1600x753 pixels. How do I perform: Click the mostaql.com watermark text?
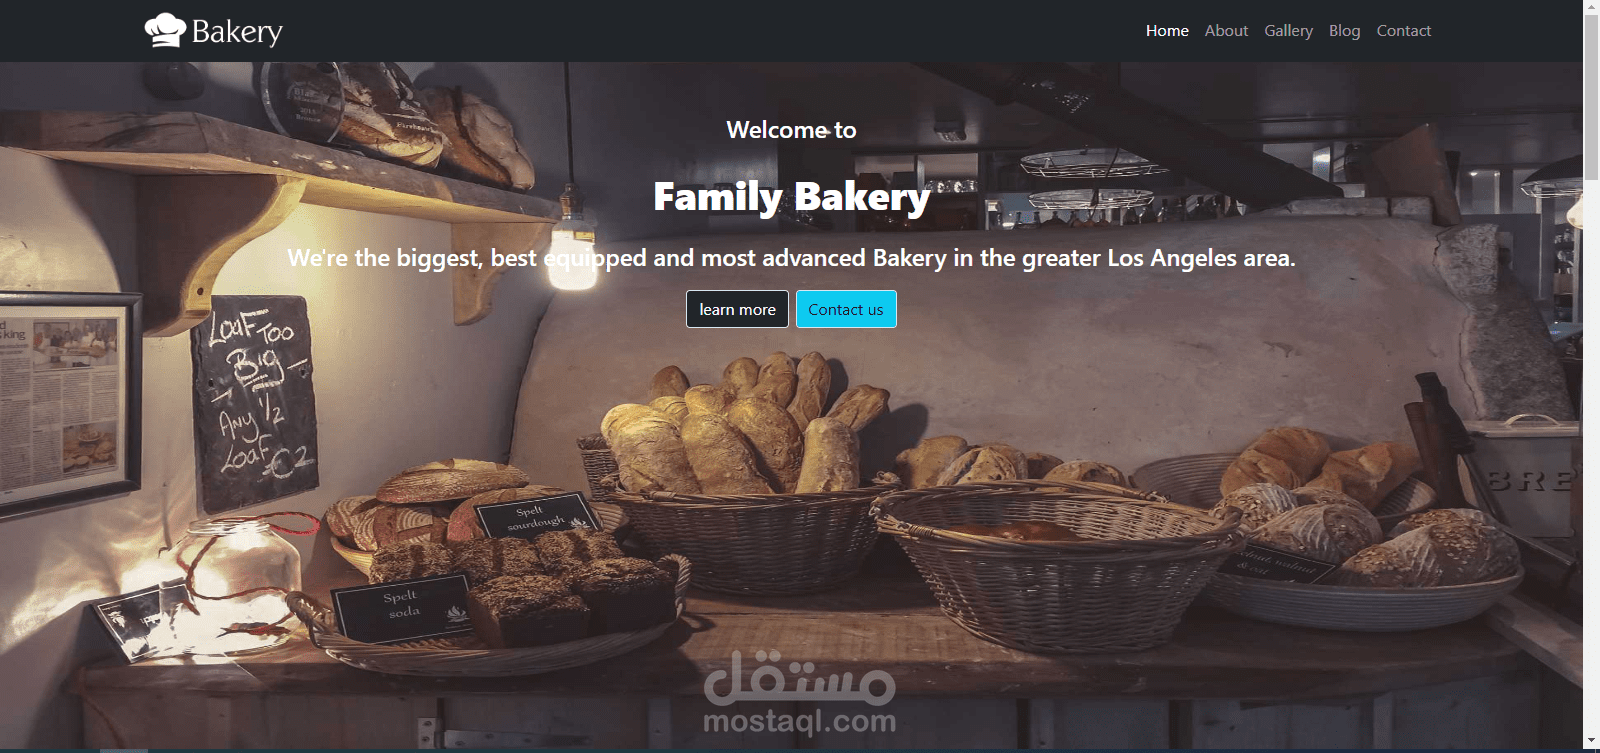(799, 721)
